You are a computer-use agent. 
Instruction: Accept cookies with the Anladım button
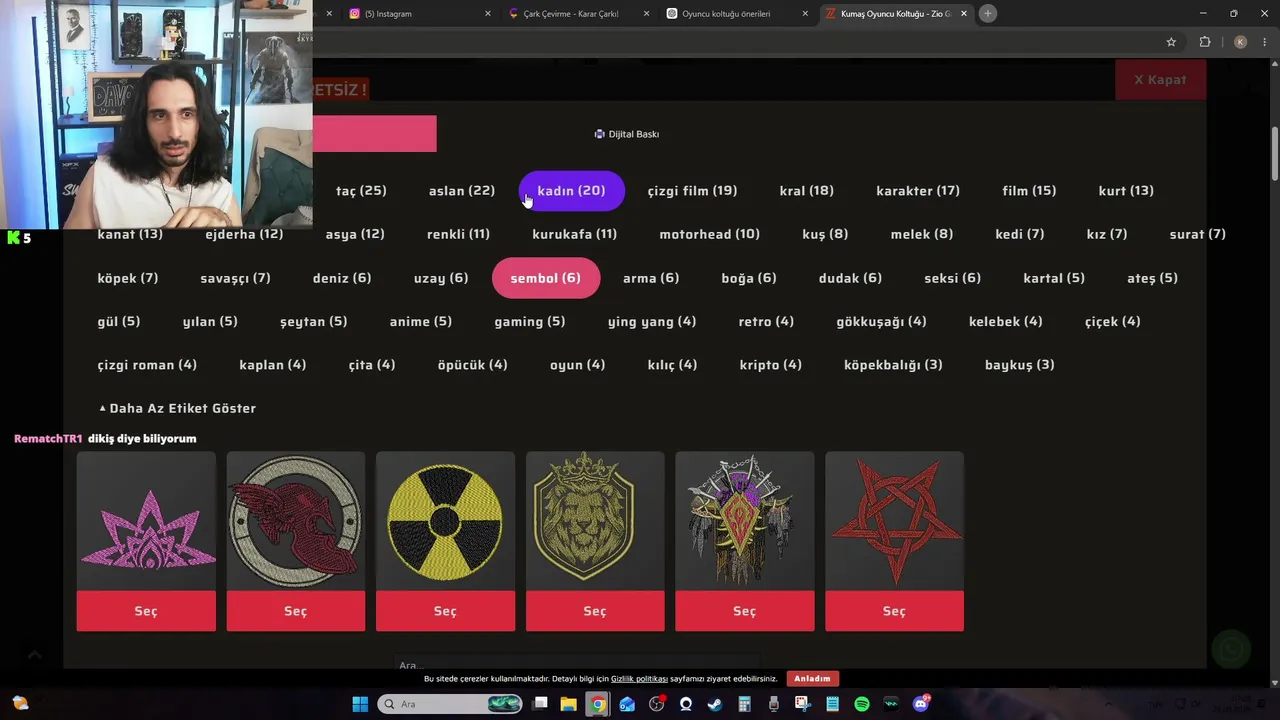pos(812,679)
